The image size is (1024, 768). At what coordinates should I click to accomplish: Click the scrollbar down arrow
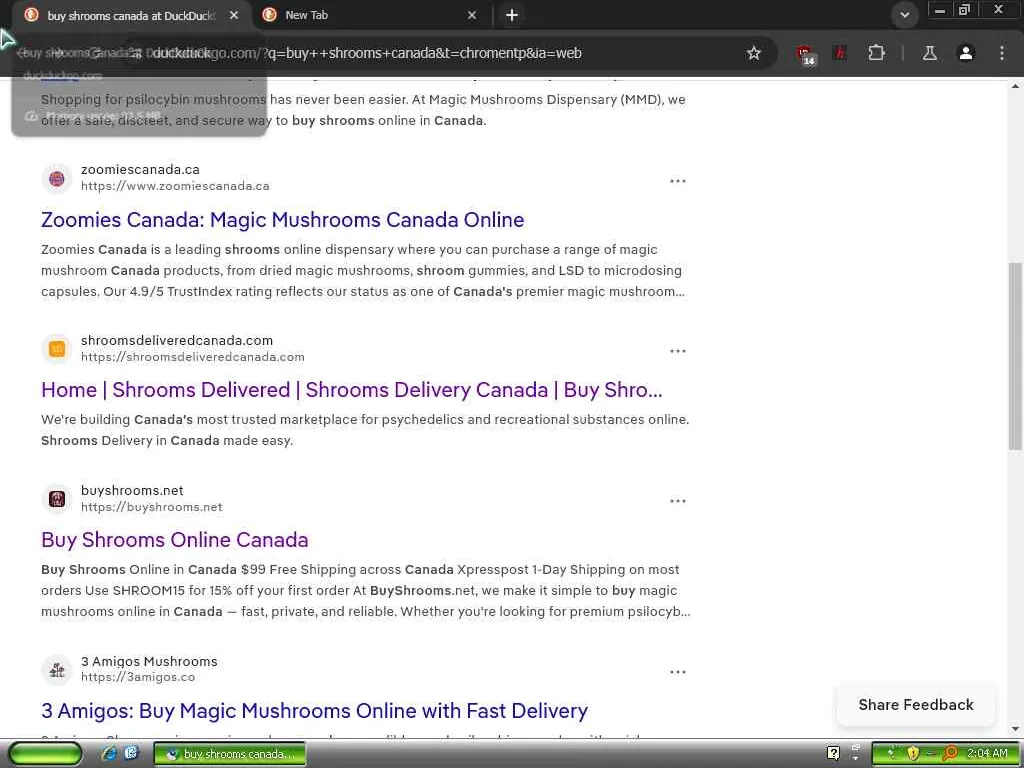coord(1015,729)
